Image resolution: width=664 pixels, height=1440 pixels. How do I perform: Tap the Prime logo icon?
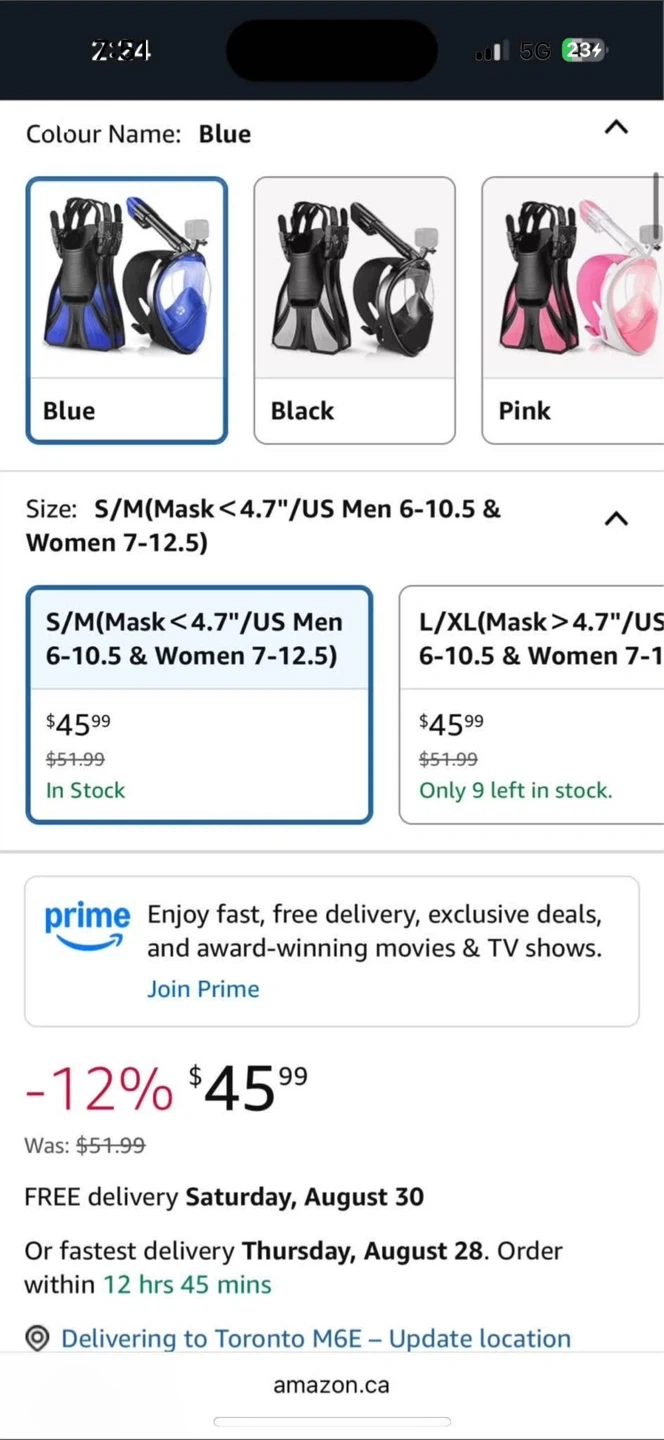click(x=87, y=925)
